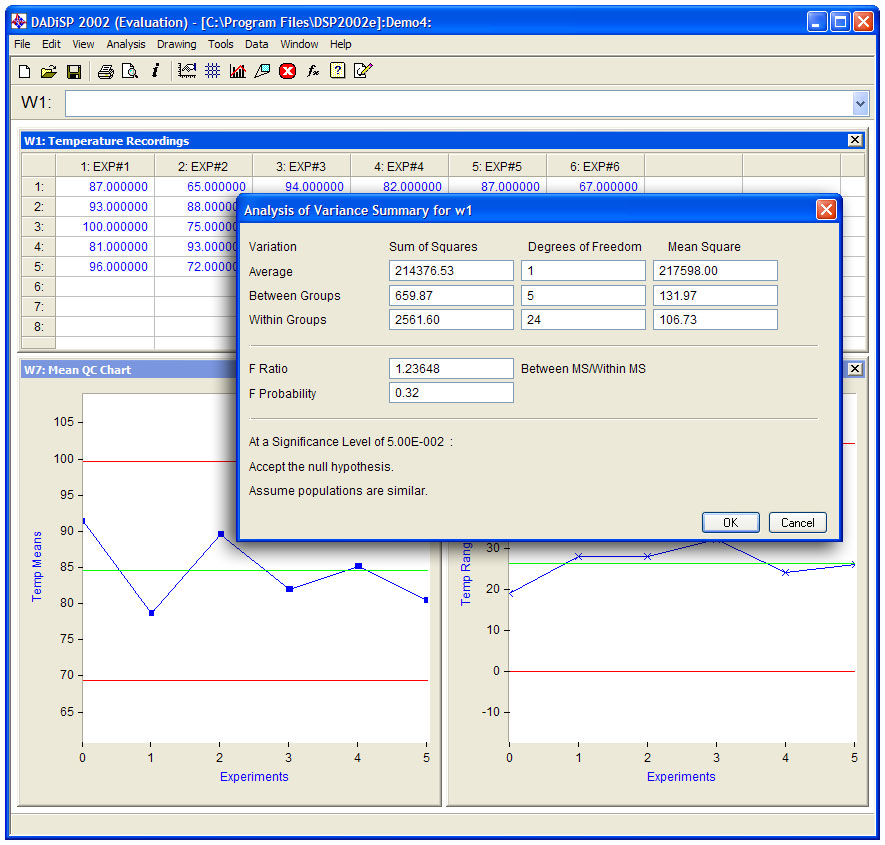Viewport: 885px width, 845px height.
Task: Open the Analysis menu
Action: click(x=126, y=44)
